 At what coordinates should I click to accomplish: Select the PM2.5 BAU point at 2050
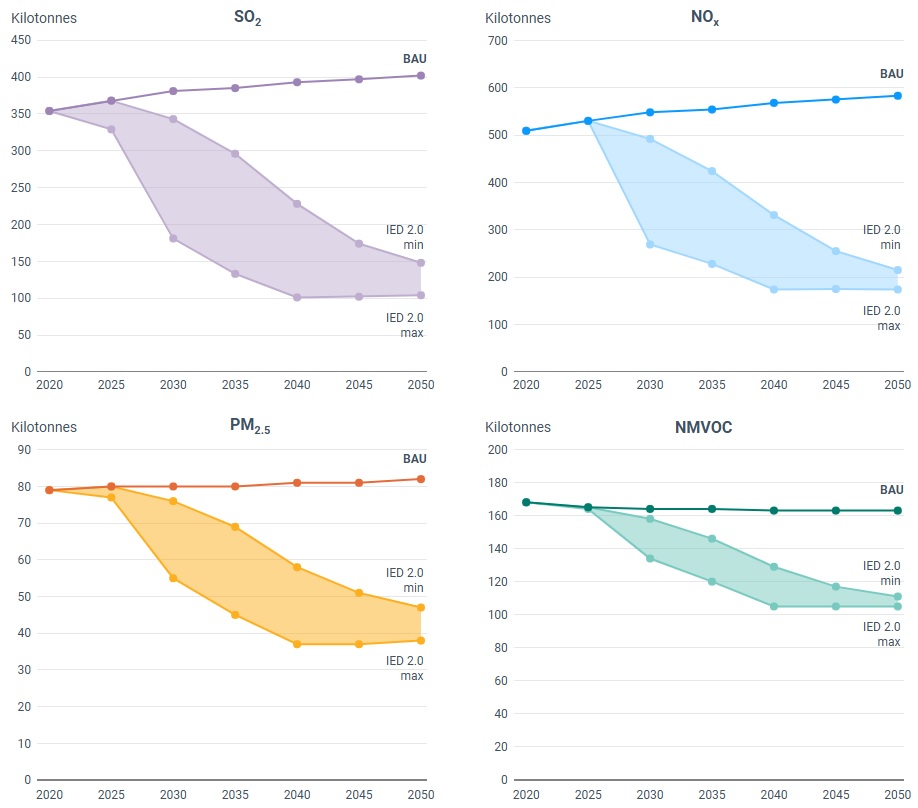[x=421, y=479]
